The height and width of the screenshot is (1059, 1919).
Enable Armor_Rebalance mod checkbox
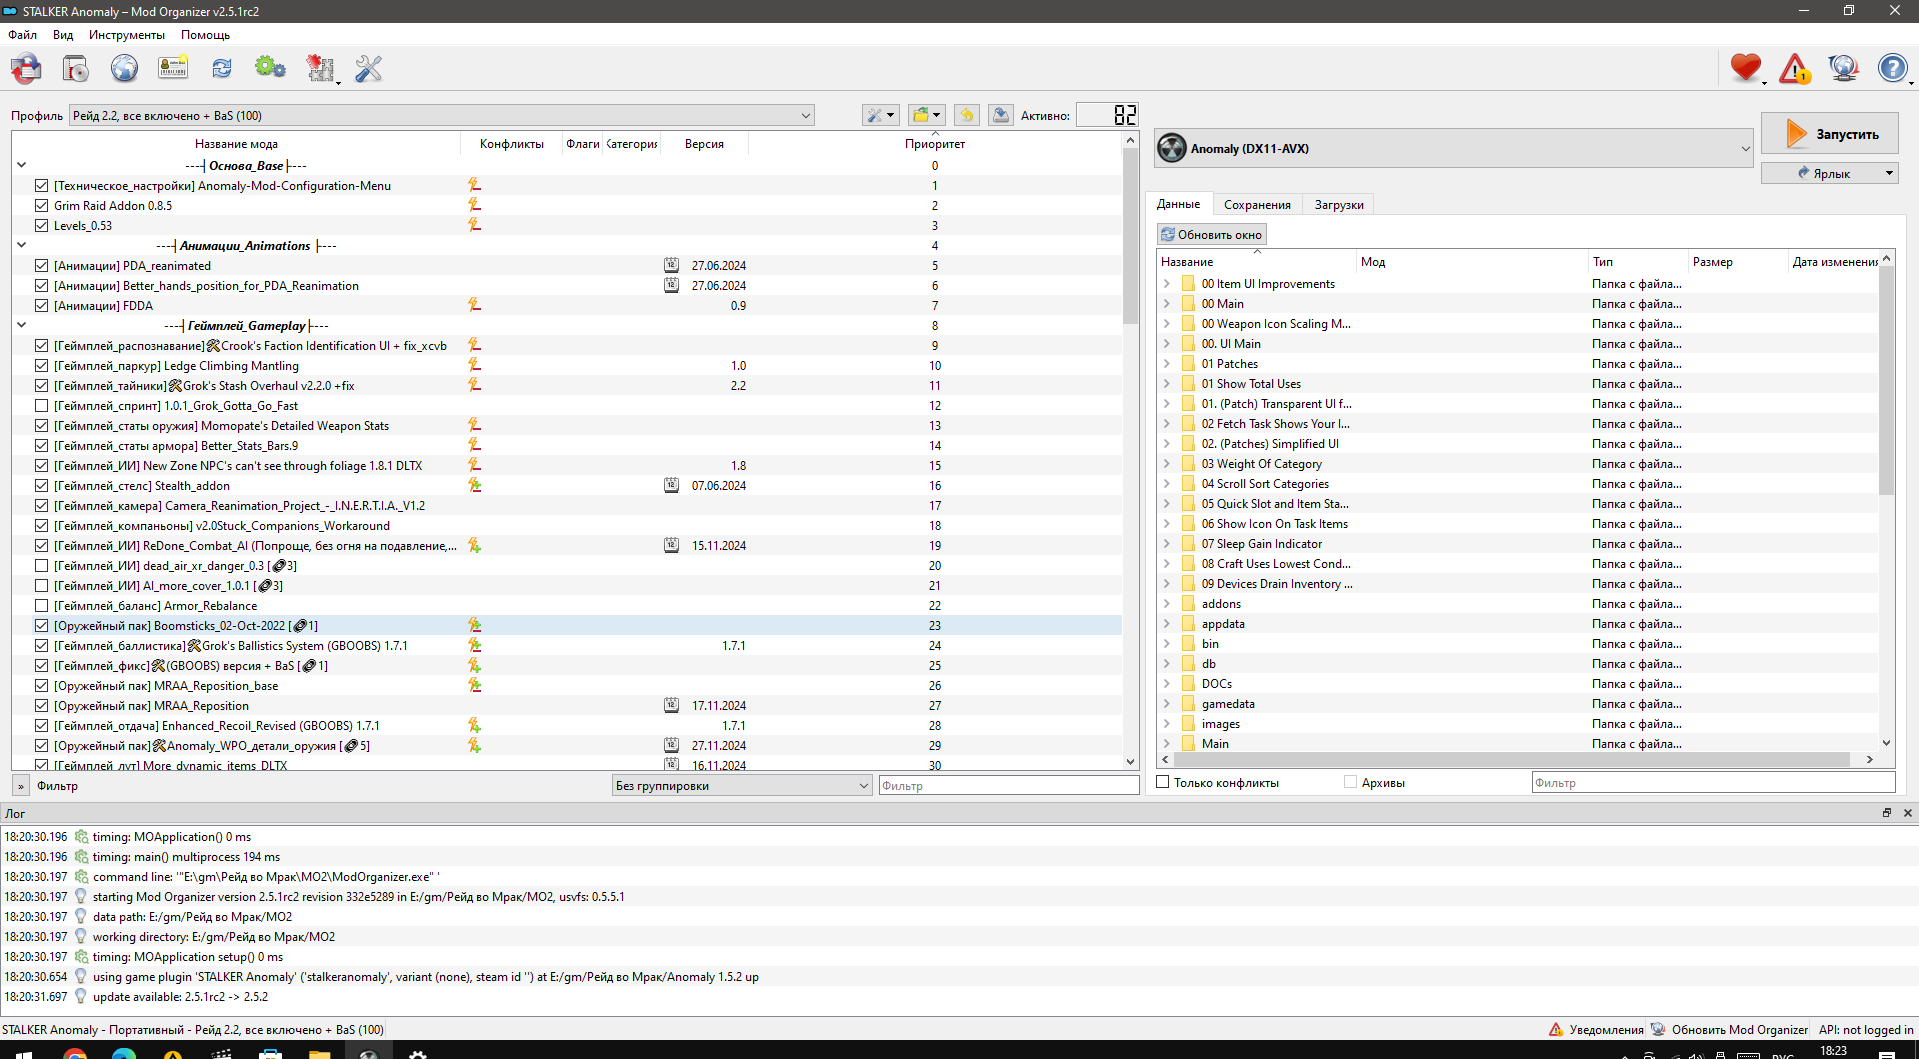click(41, 605)
